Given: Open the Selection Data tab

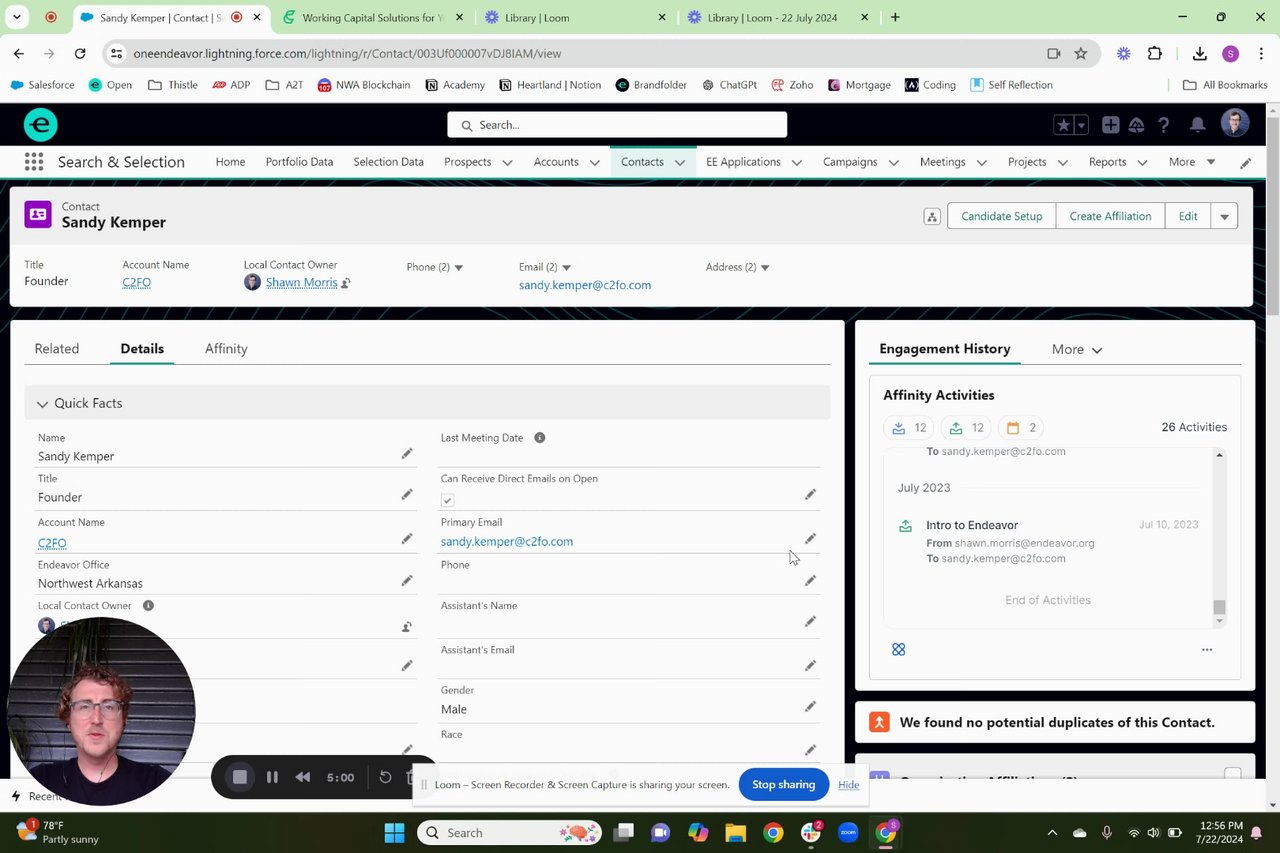Looking at the screenshot, I should [x=388, y=162].
